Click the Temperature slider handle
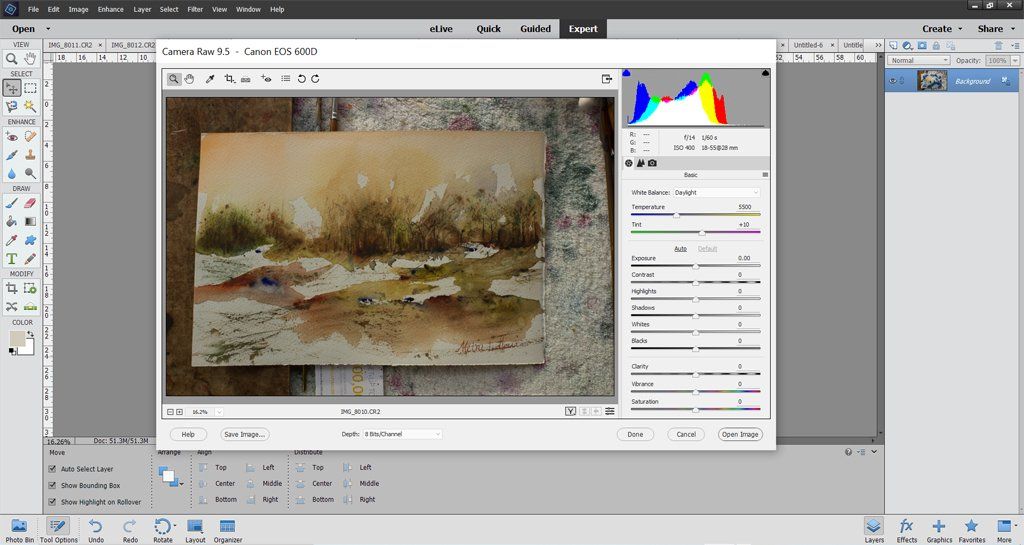 tap(677, 215)
